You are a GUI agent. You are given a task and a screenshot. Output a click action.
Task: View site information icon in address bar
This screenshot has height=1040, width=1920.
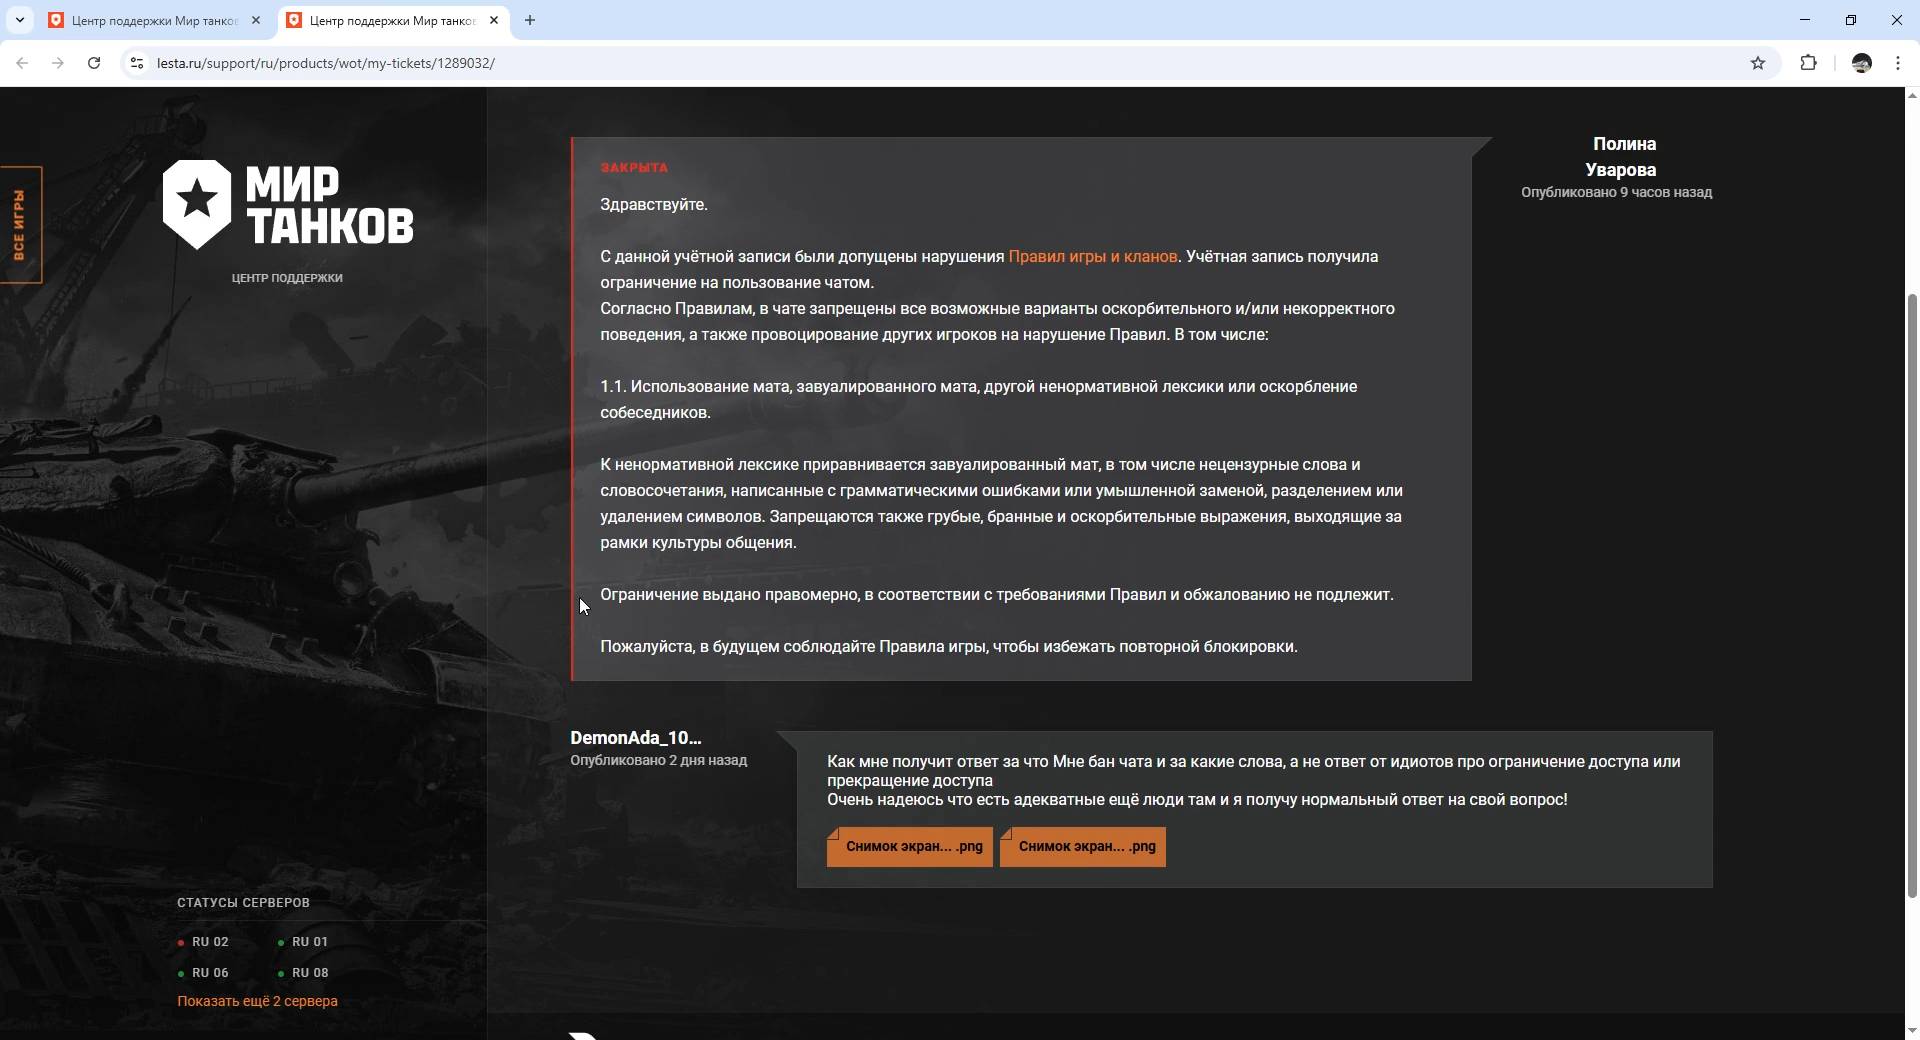(x=137, y=63)
